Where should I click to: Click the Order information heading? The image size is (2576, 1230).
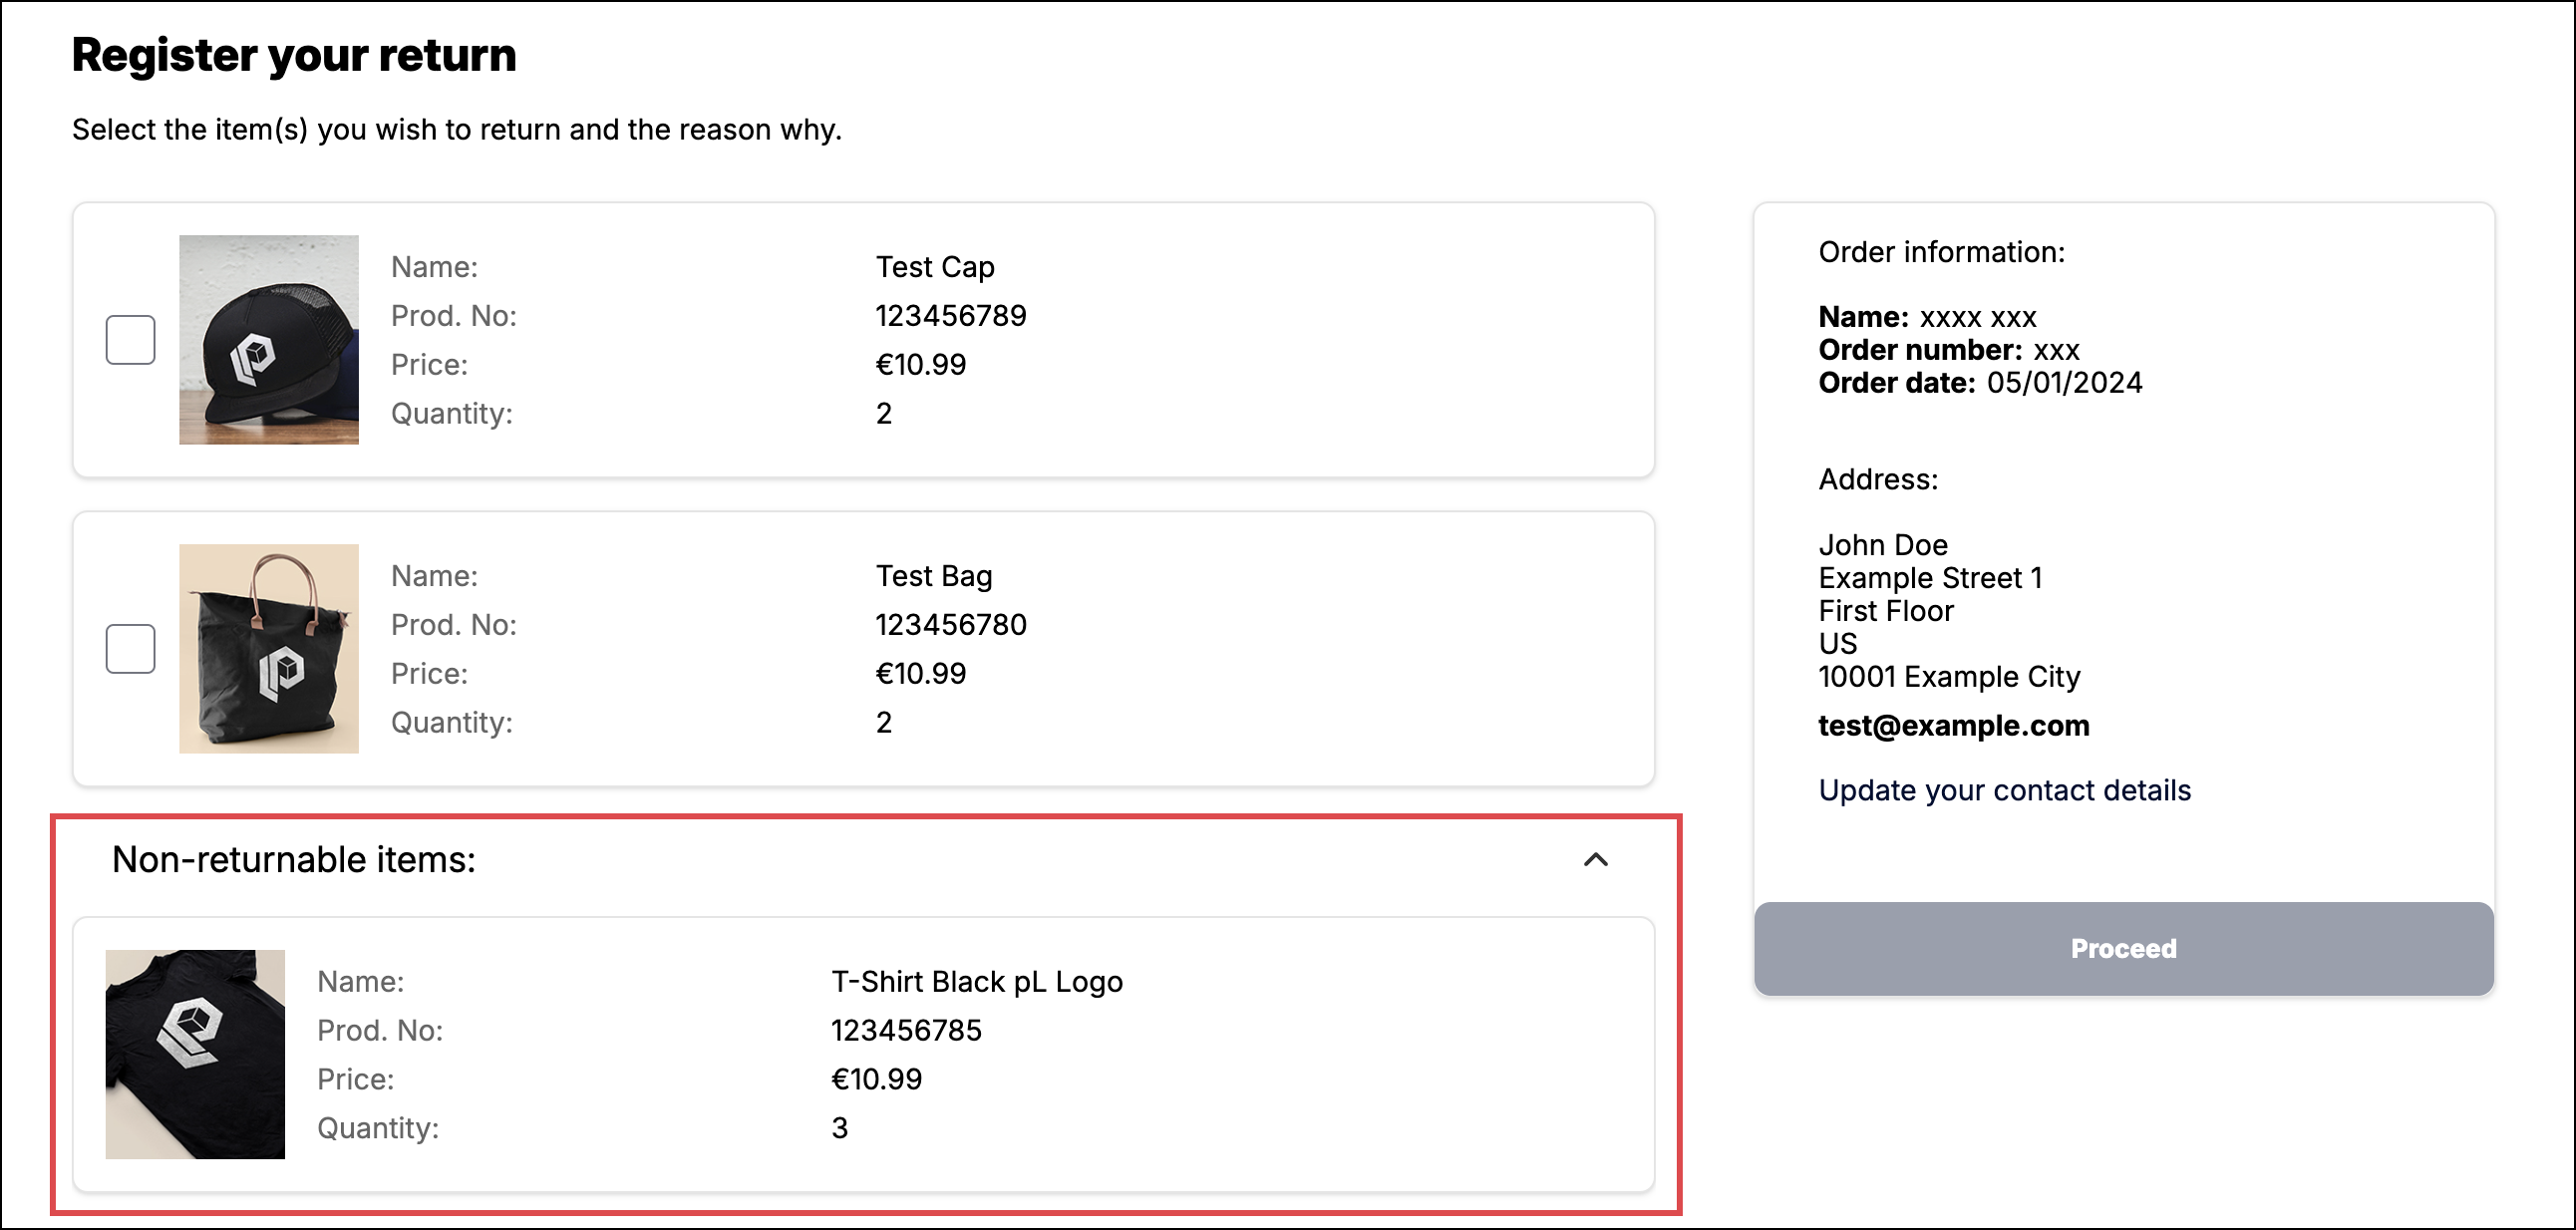click(x=1941, y=252)
